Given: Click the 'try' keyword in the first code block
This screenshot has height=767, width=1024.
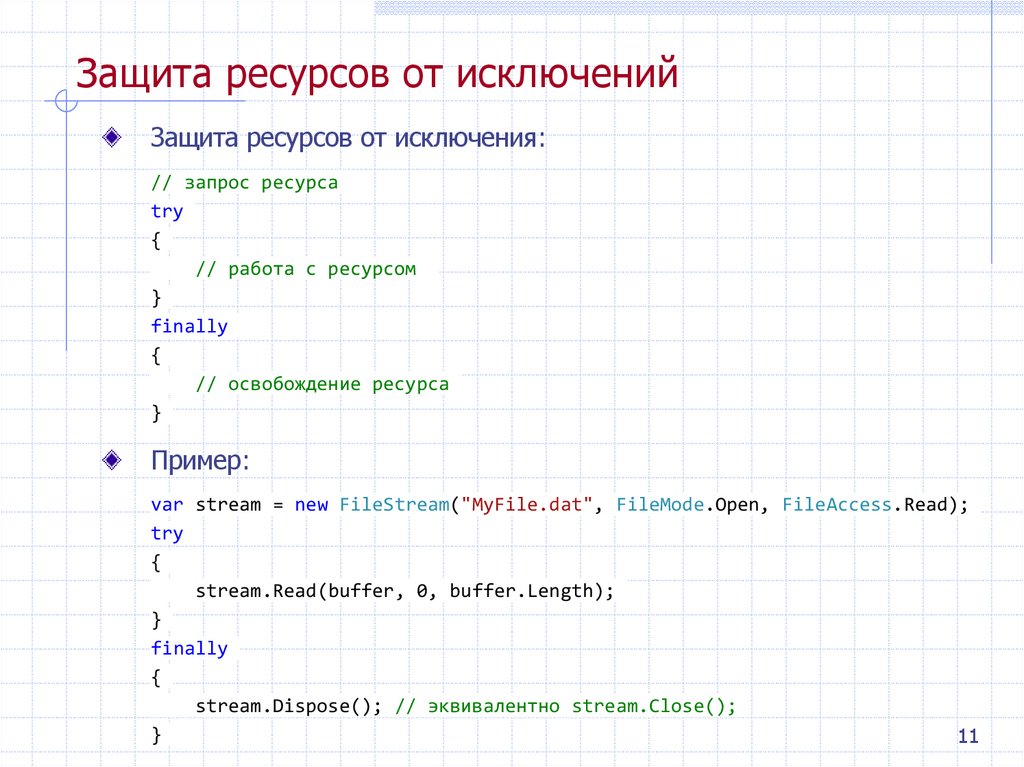Looking at the screenshot, I should [x=166, y=211].
